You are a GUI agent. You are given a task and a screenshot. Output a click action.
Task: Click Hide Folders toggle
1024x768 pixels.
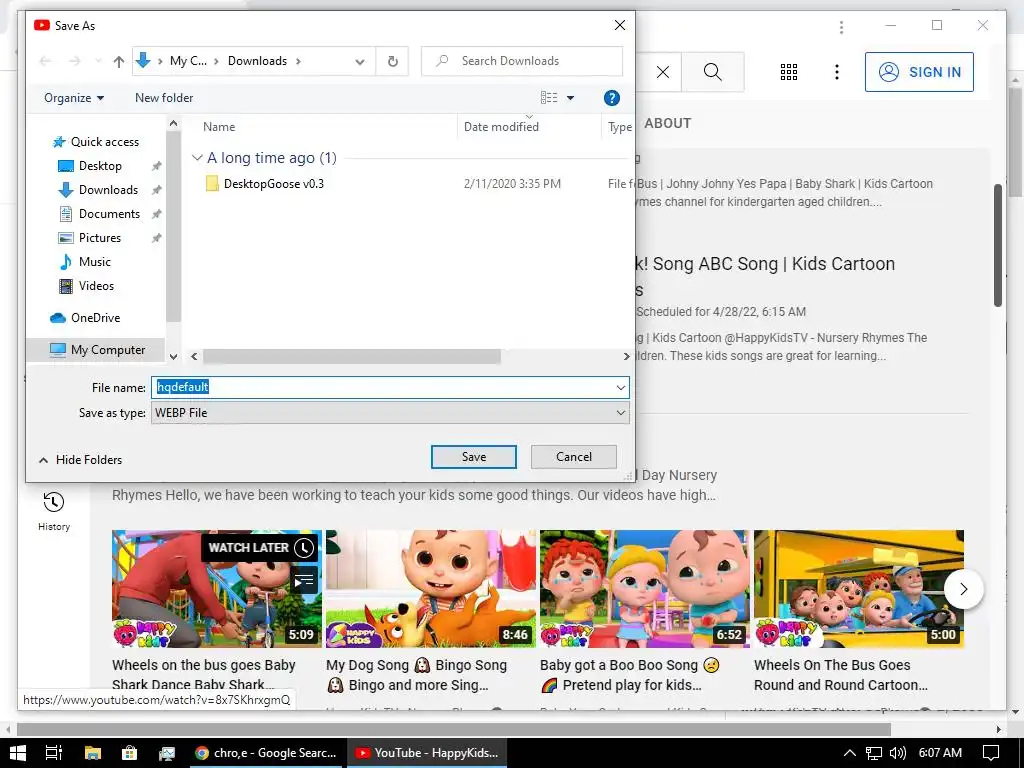coord(80,460)
